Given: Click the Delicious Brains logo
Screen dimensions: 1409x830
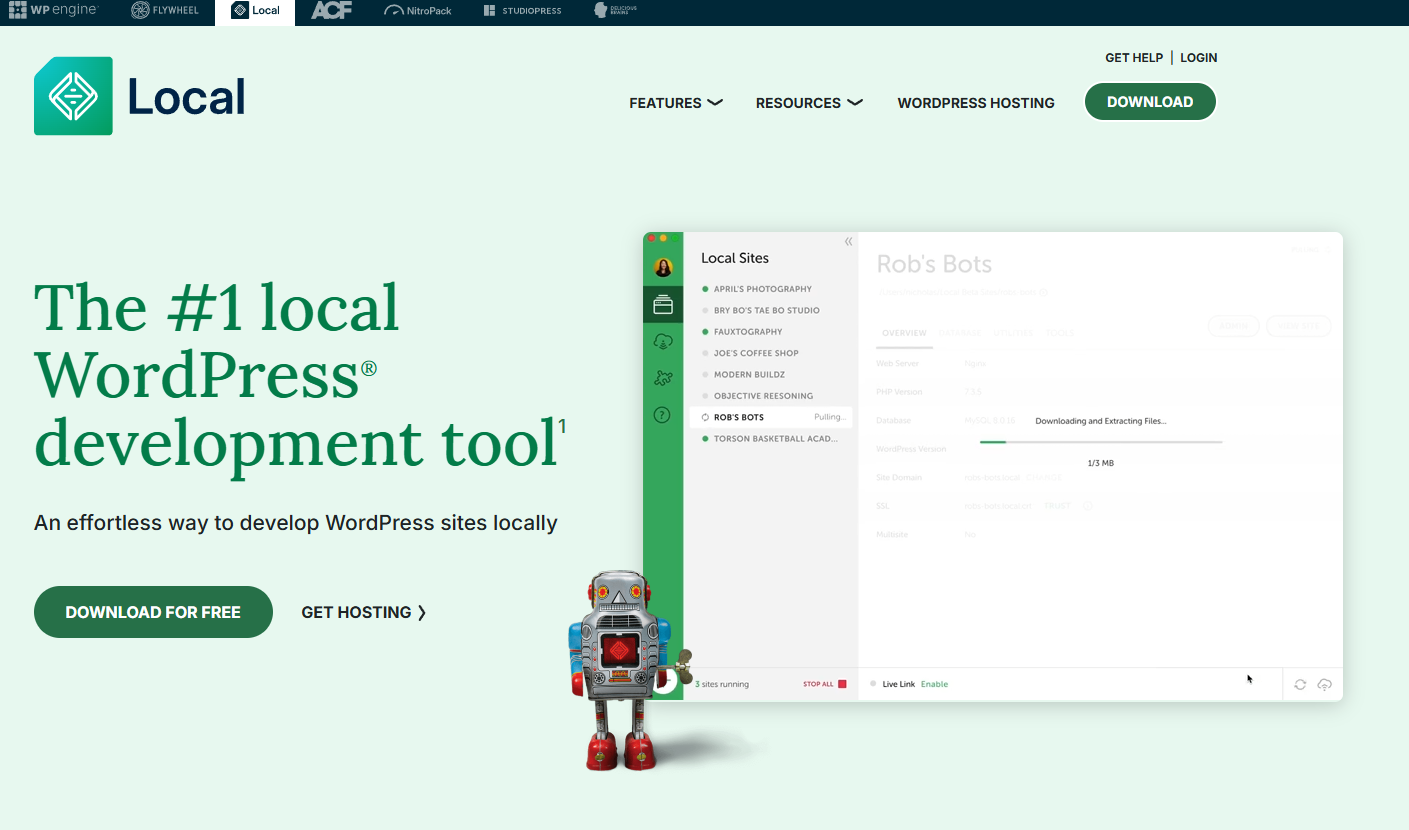Looking at the screenshot, I should pyautogui.click(x=615, y=10).
